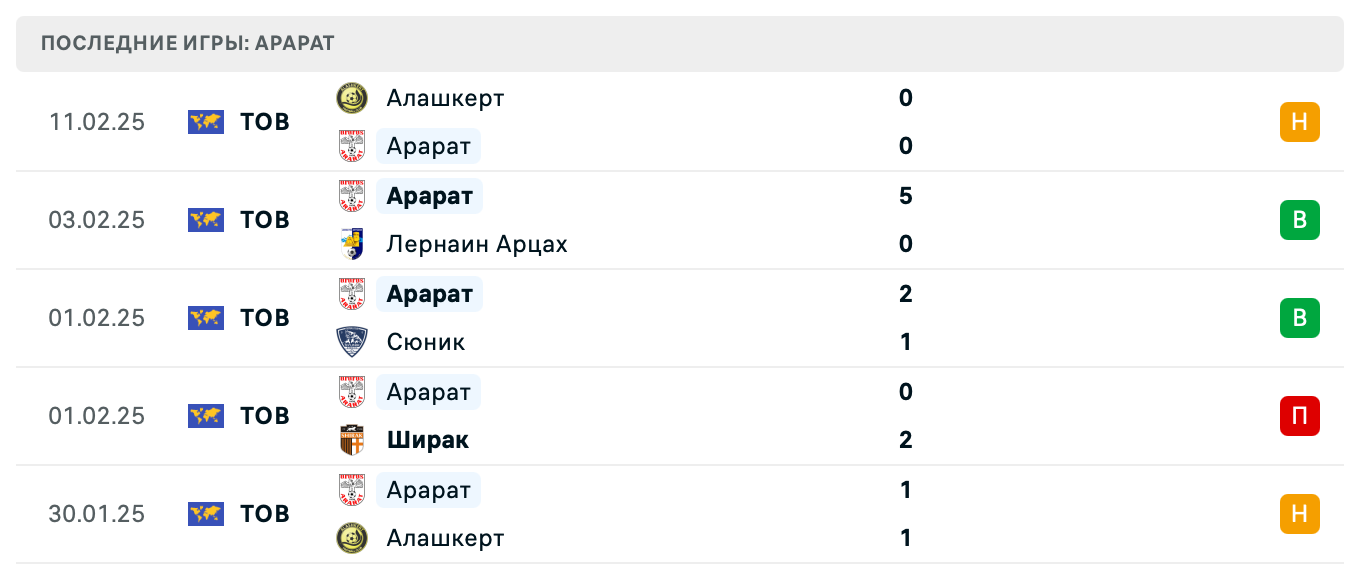Click the Арарат crest in the 01.02.25 Ширак match

click(x=350, y=392)
